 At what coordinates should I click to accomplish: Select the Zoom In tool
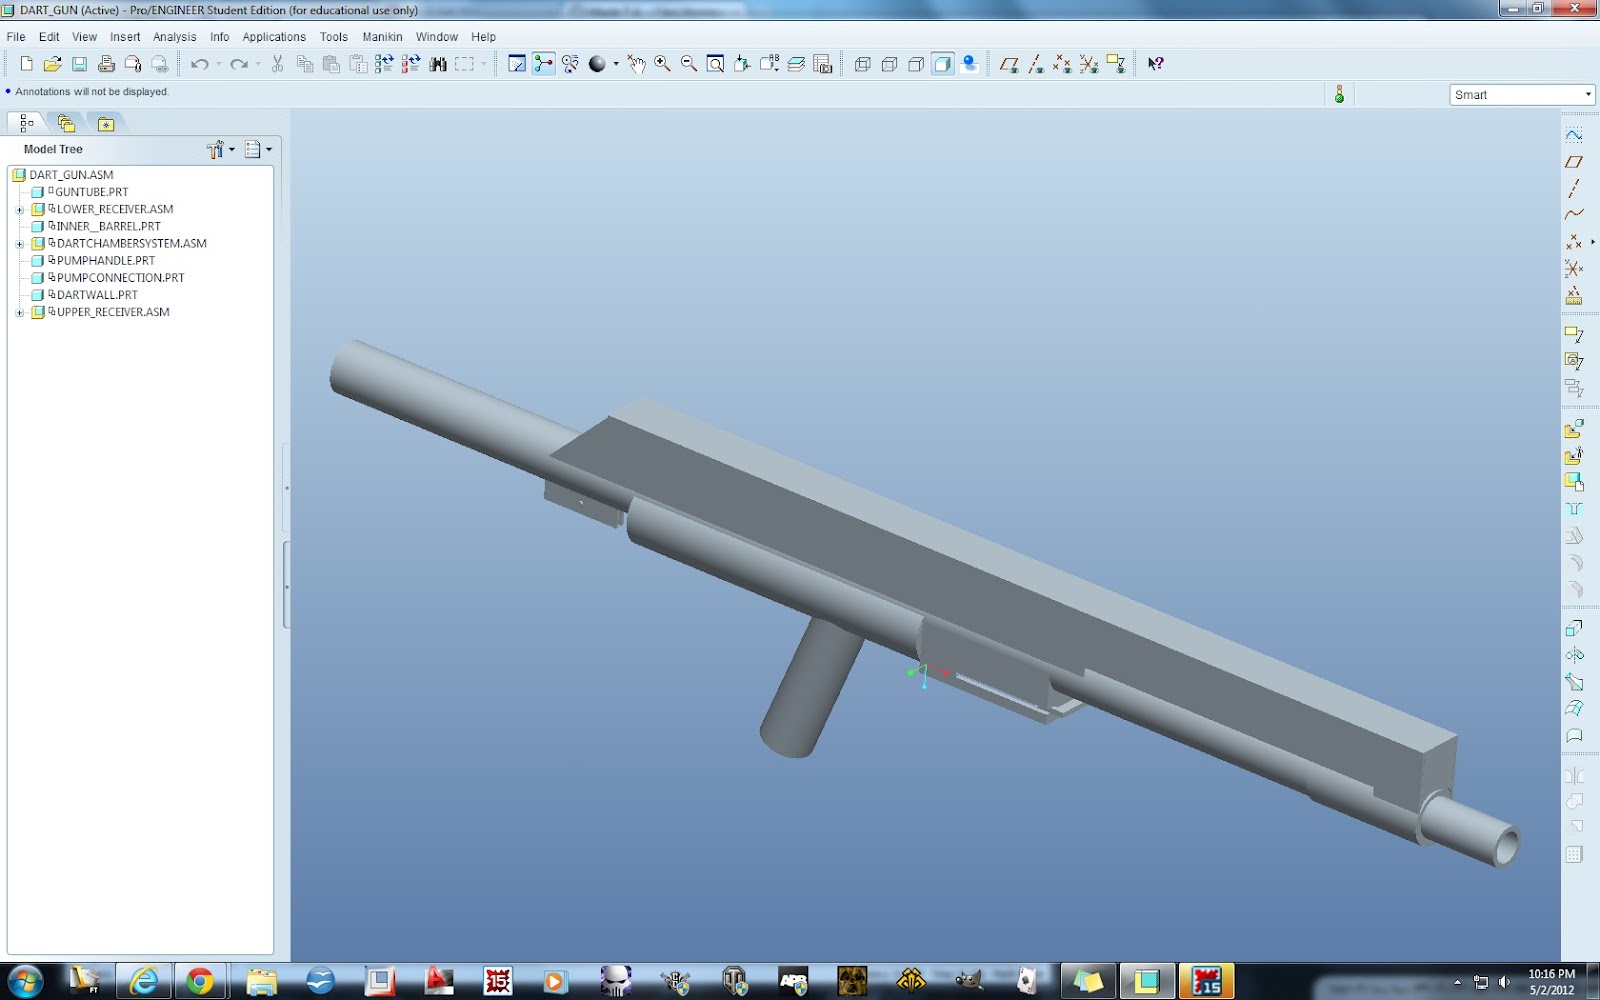661,63
